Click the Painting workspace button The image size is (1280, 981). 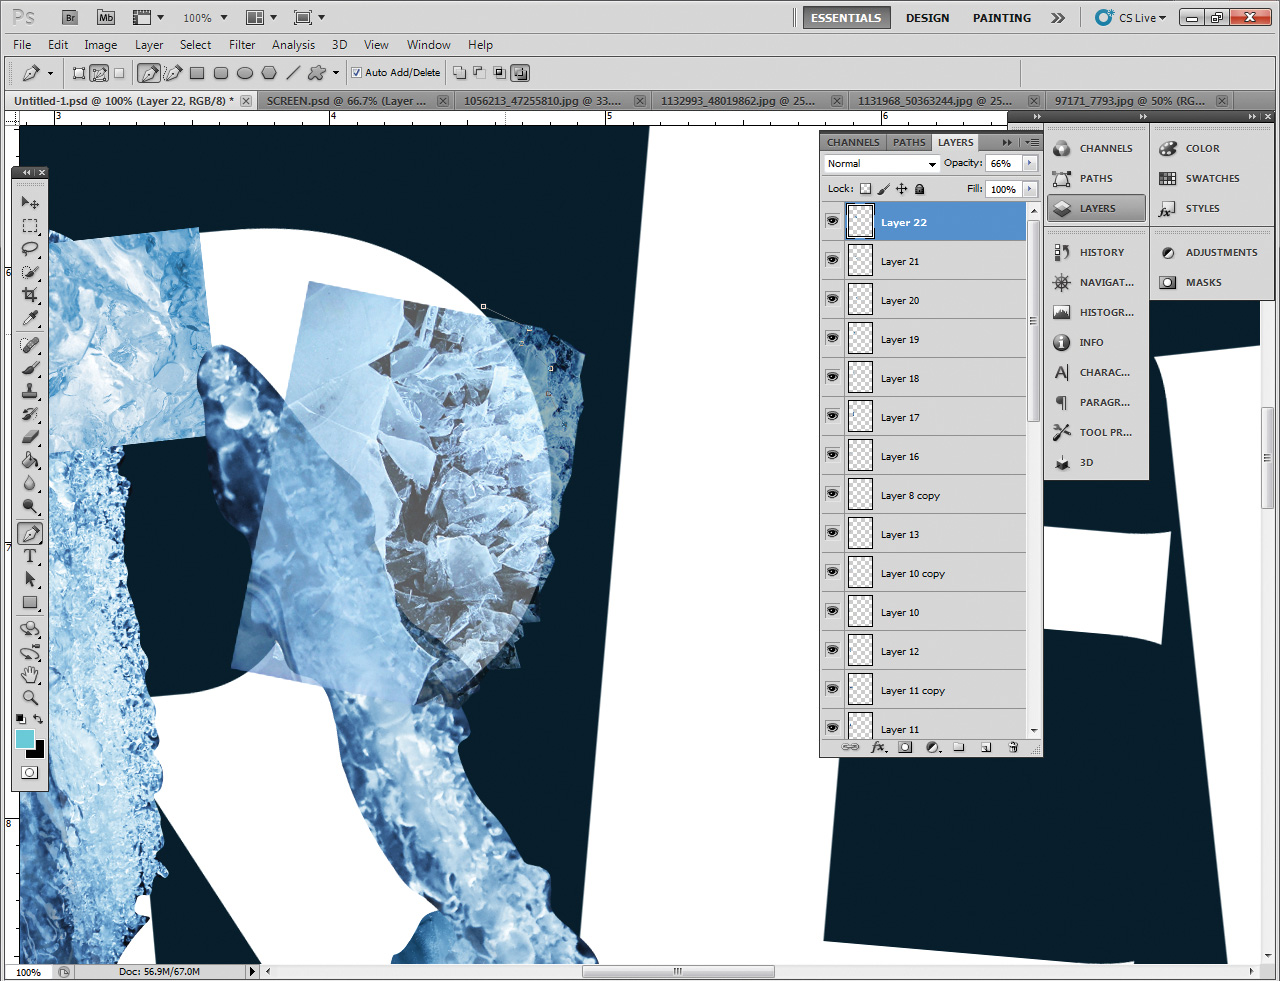[x=1001, y=18]
